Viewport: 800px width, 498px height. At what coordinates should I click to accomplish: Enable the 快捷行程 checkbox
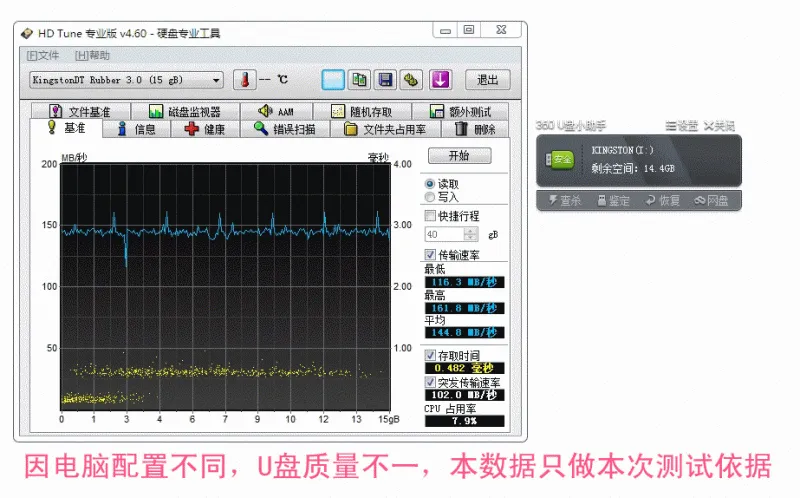coord(430,215)
